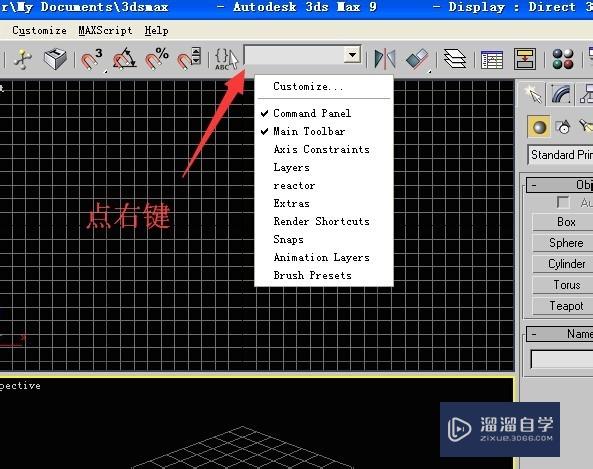The height and width of the screenshot is (469, 593).
Task: Enable the reactor toolbar entry
Action: [x=324, y=185]
